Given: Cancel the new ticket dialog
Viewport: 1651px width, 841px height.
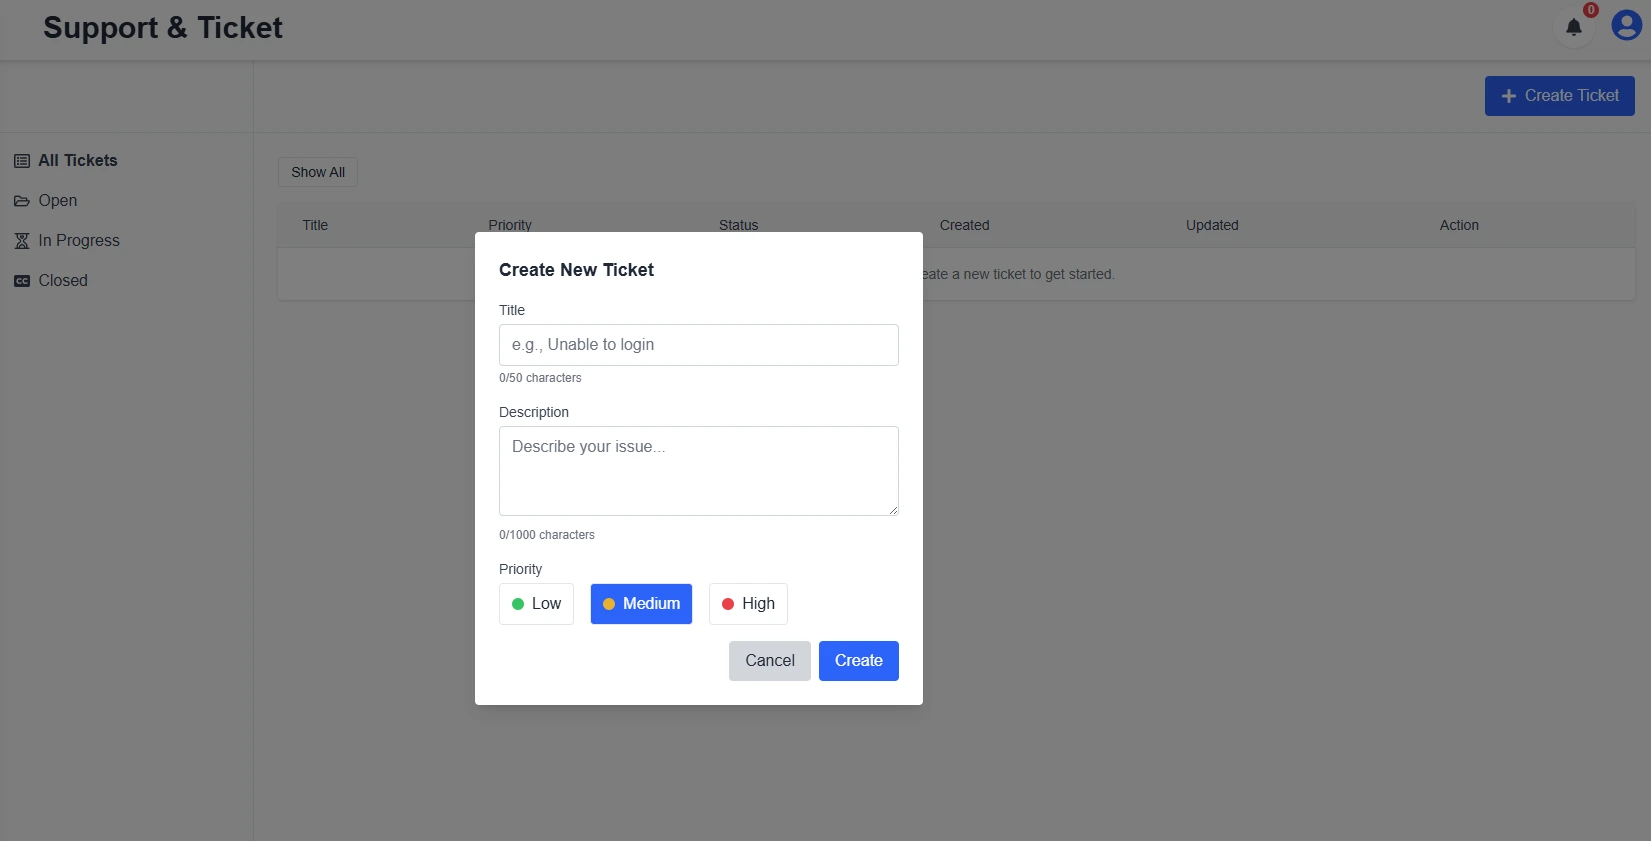Looking at the screenshot, I should tap(768, 660).
